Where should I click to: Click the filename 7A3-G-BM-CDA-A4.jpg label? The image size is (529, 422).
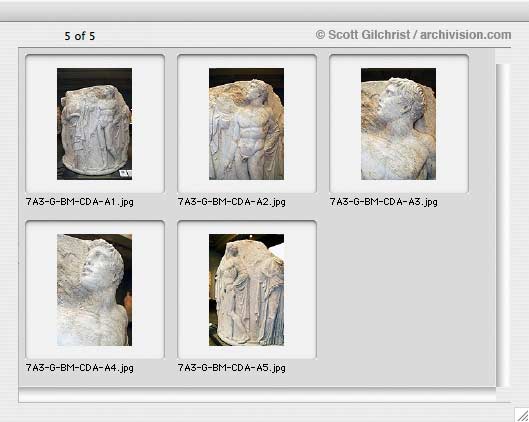click(x=80, y=367)
